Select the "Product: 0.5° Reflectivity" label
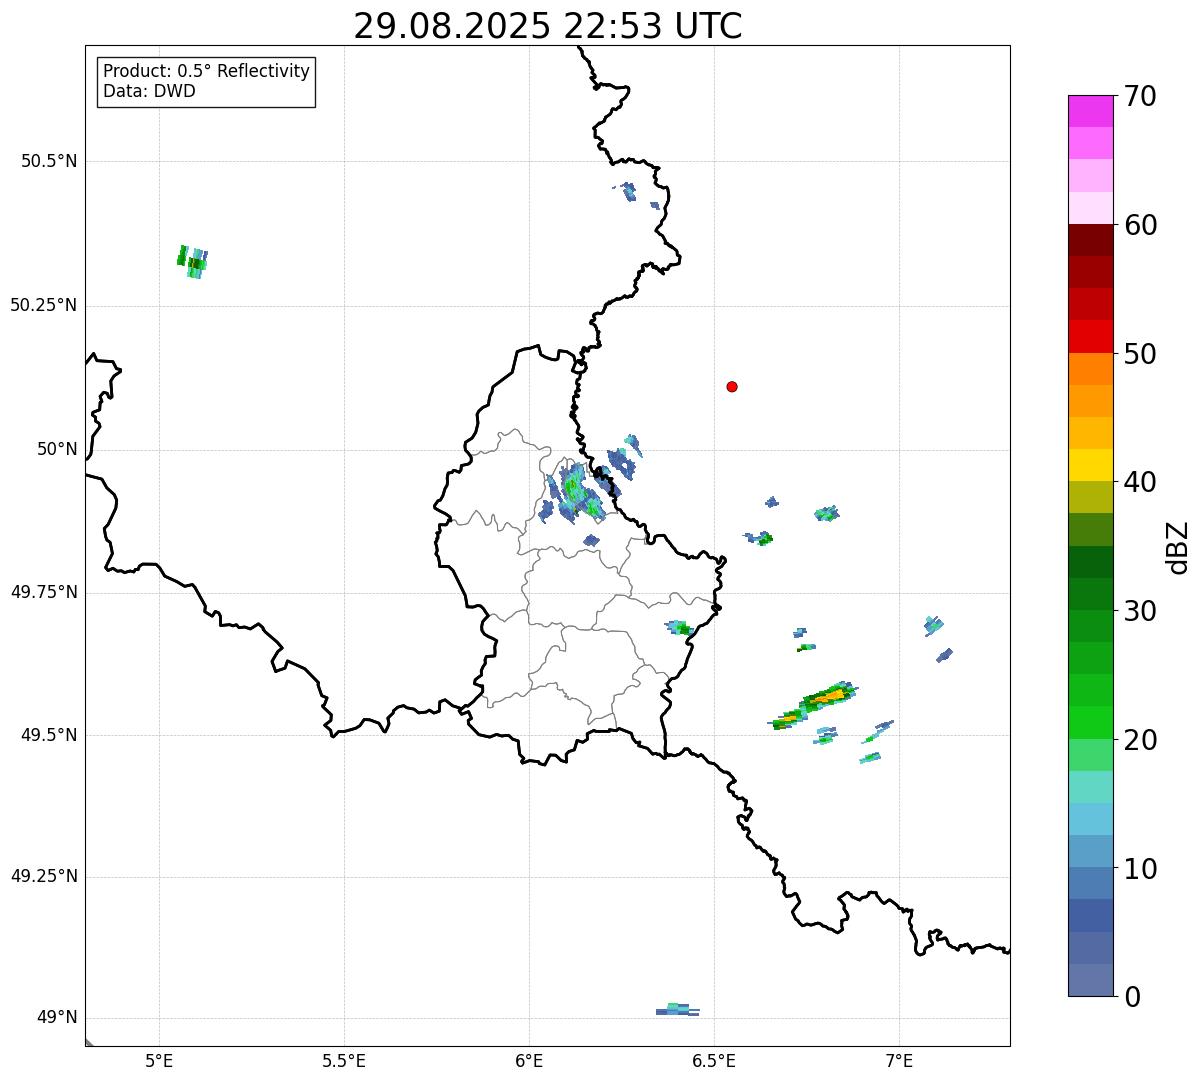 [206, 72]
